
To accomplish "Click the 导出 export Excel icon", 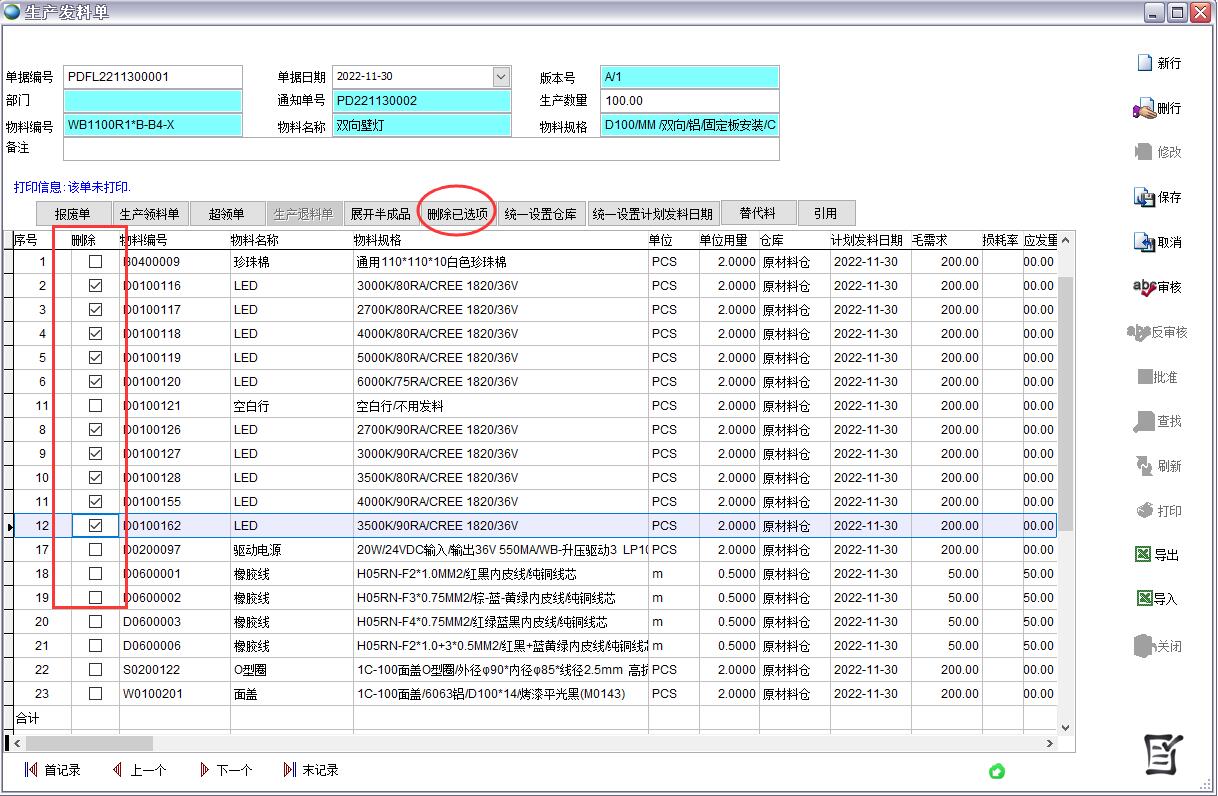I will coord(1144,554).
